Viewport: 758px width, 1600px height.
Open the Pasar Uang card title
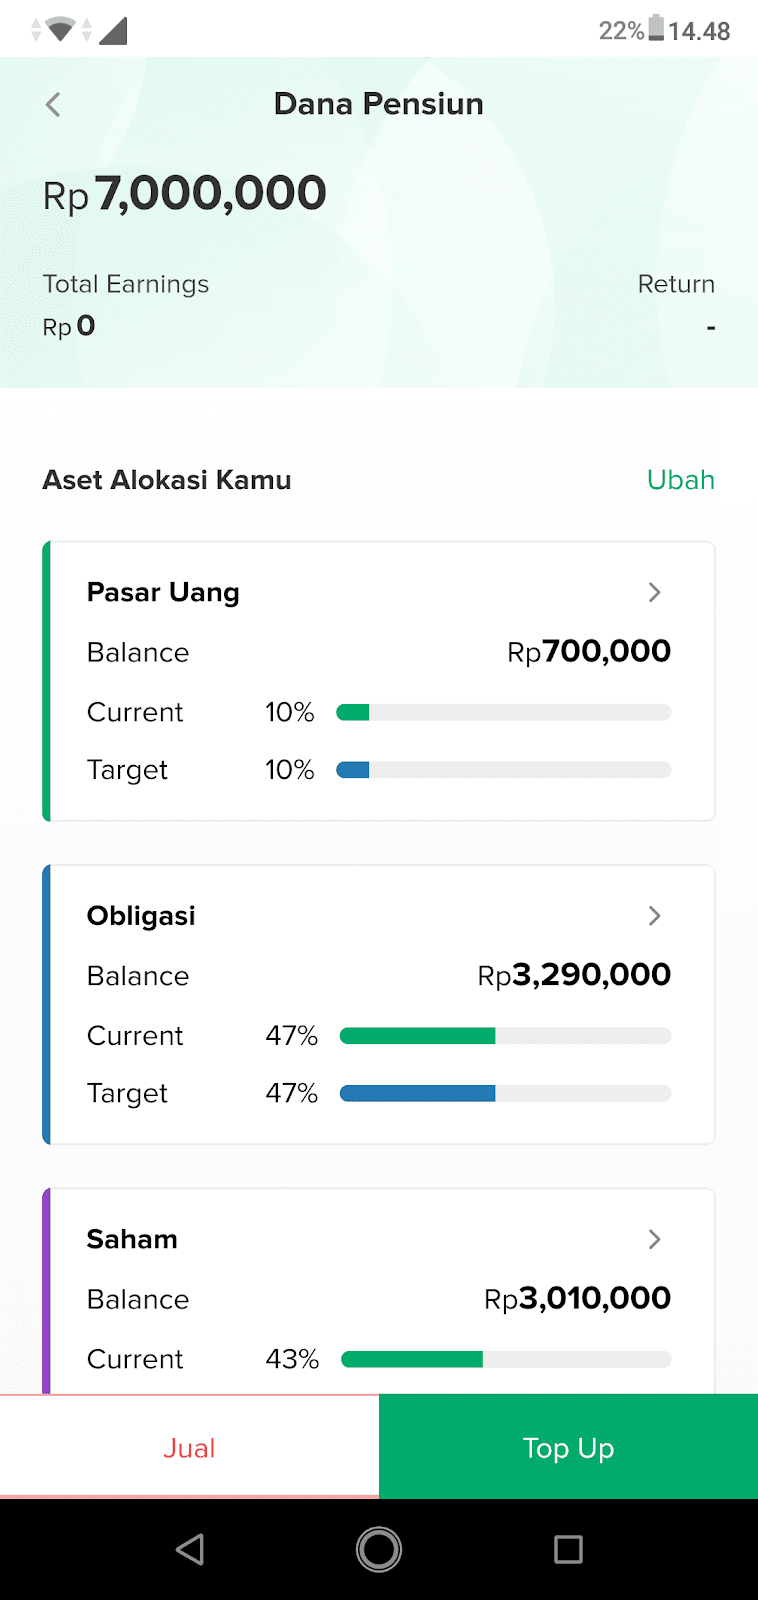[x=163, y=592]
